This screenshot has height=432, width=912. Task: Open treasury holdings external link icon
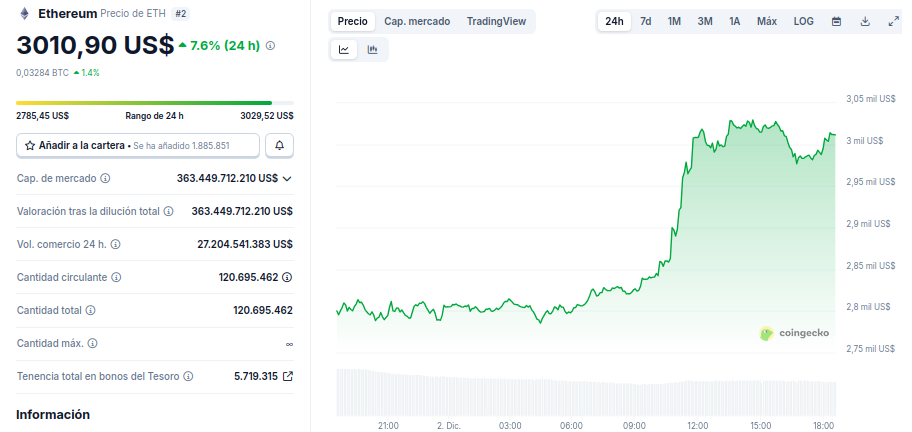pyautogui.click(x=288, y=376)
